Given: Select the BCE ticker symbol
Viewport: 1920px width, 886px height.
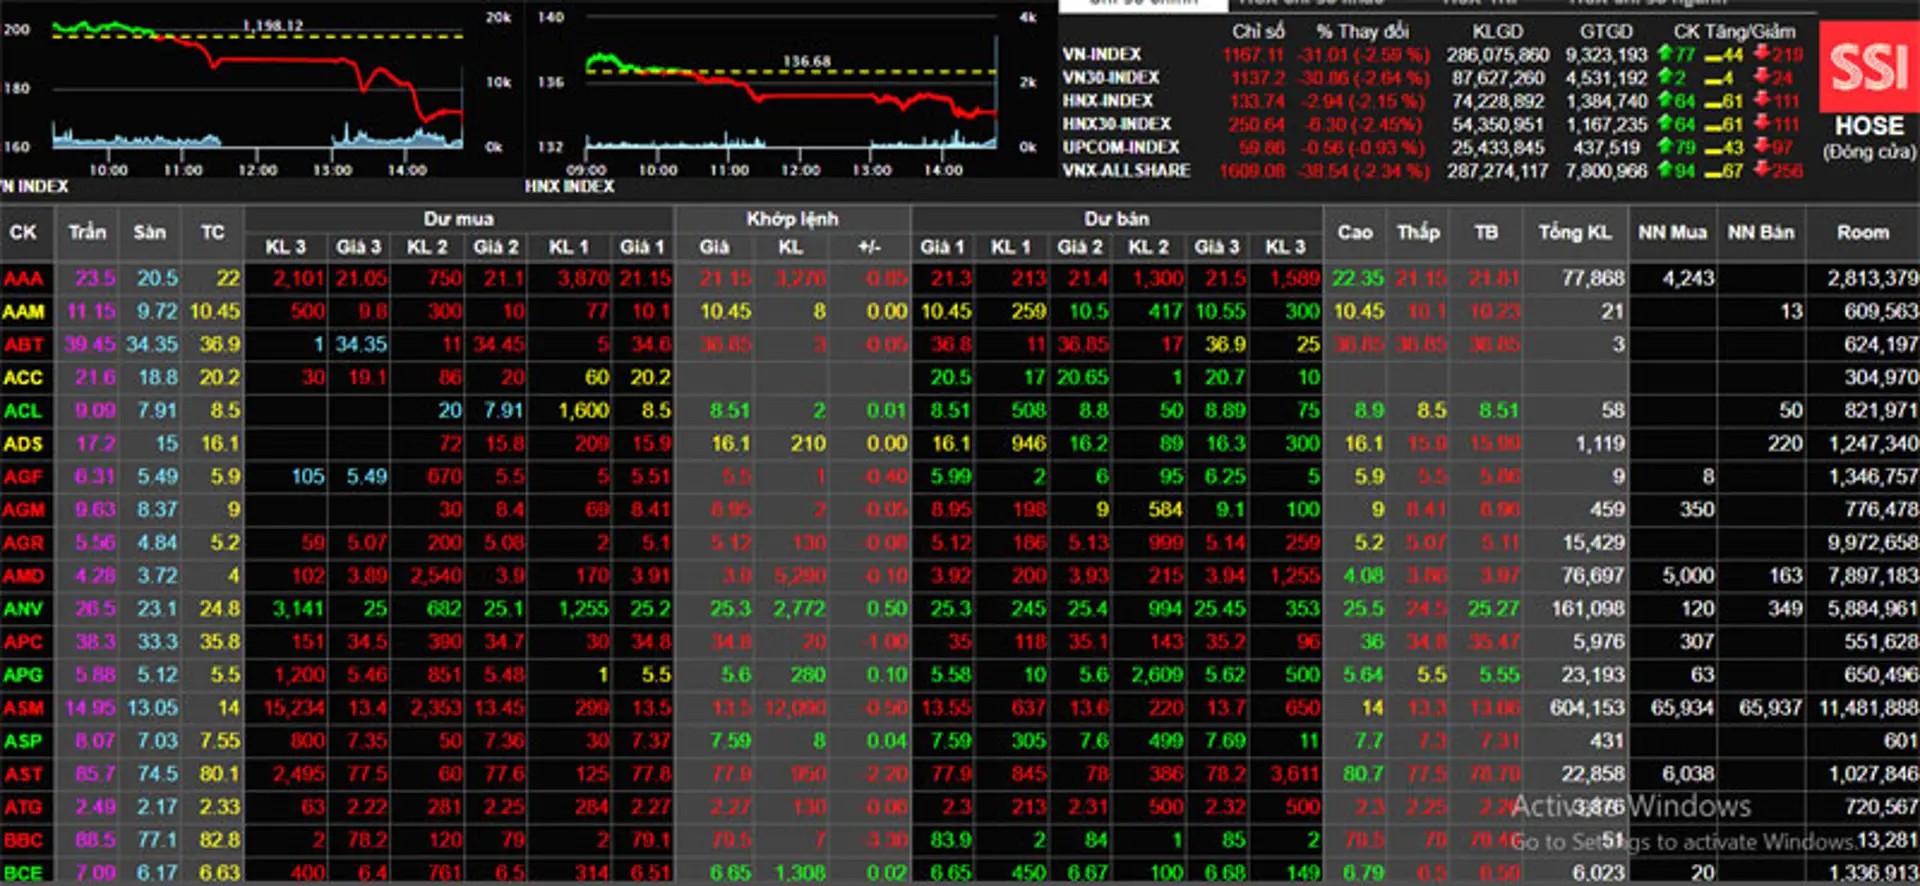Looking at the screenshot, I should pos(23,872).
